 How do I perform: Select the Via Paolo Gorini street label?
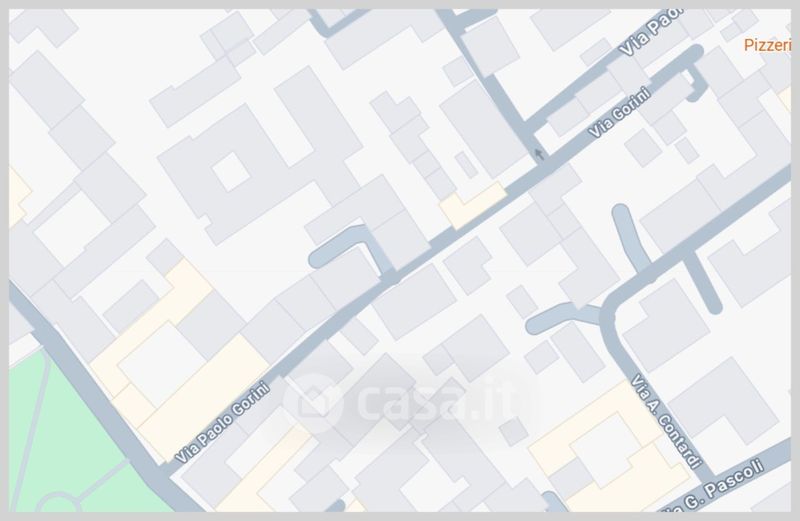(221, 421)
